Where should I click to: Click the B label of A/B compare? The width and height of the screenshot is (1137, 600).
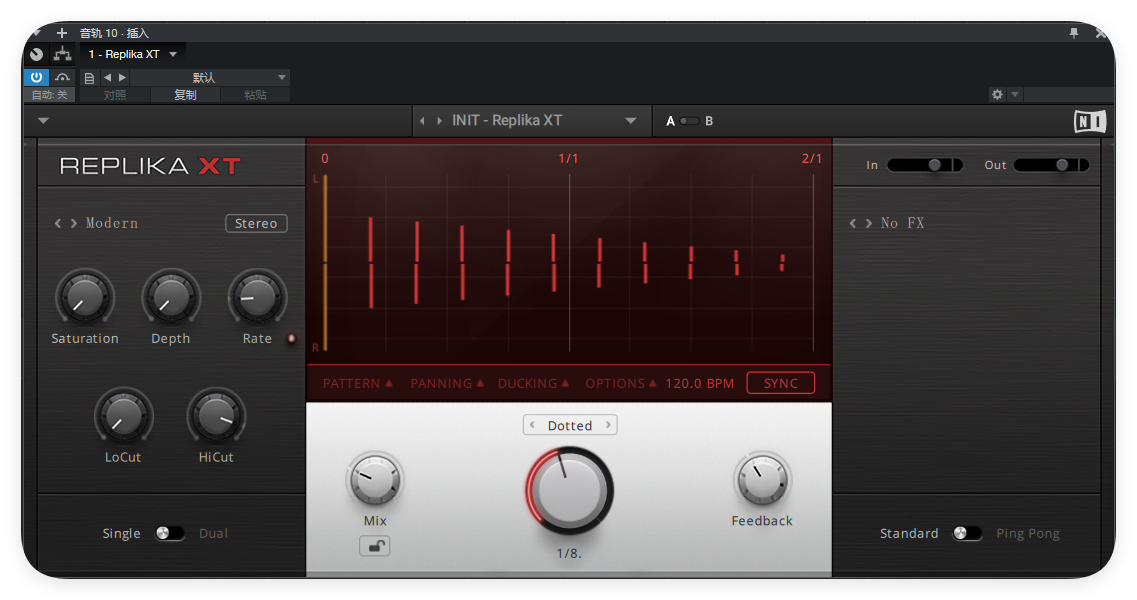(708, 121)
